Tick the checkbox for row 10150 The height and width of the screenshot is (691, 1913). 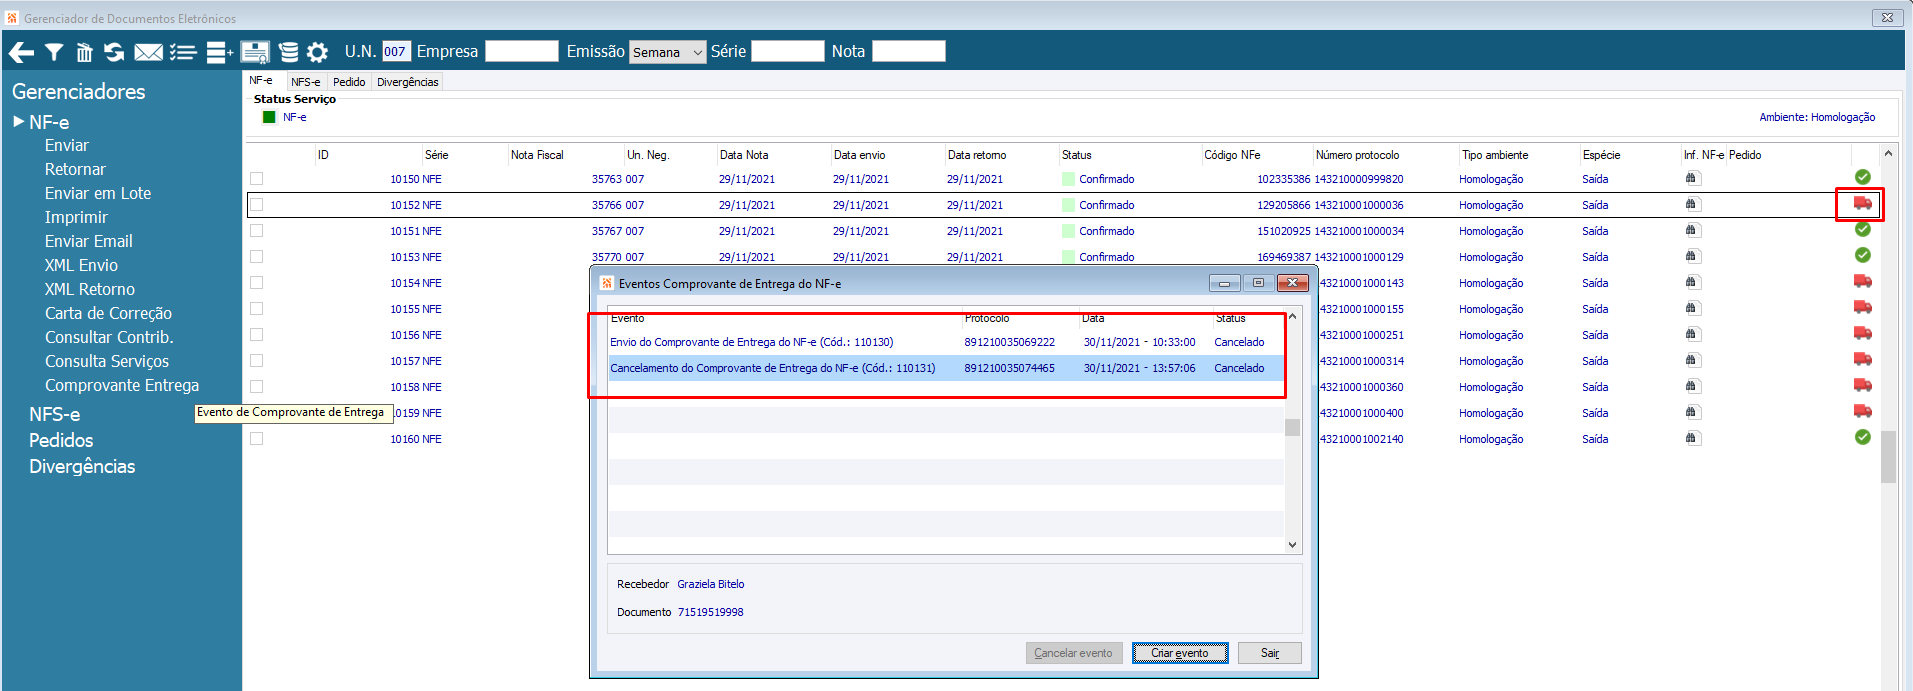pyautogui.click(x=257, y=179)
